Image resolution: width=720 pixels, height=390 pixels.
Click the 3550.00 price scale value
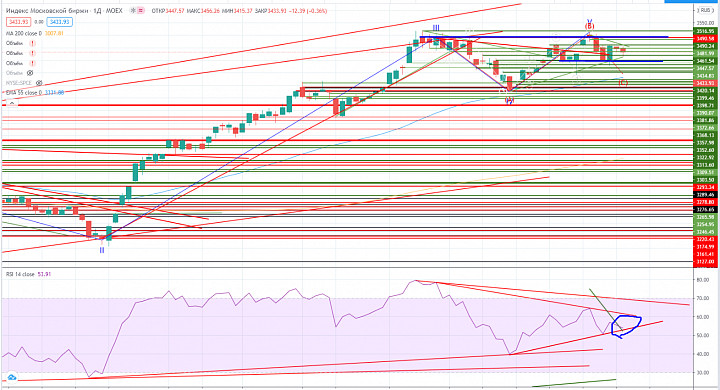click(705, 23)
